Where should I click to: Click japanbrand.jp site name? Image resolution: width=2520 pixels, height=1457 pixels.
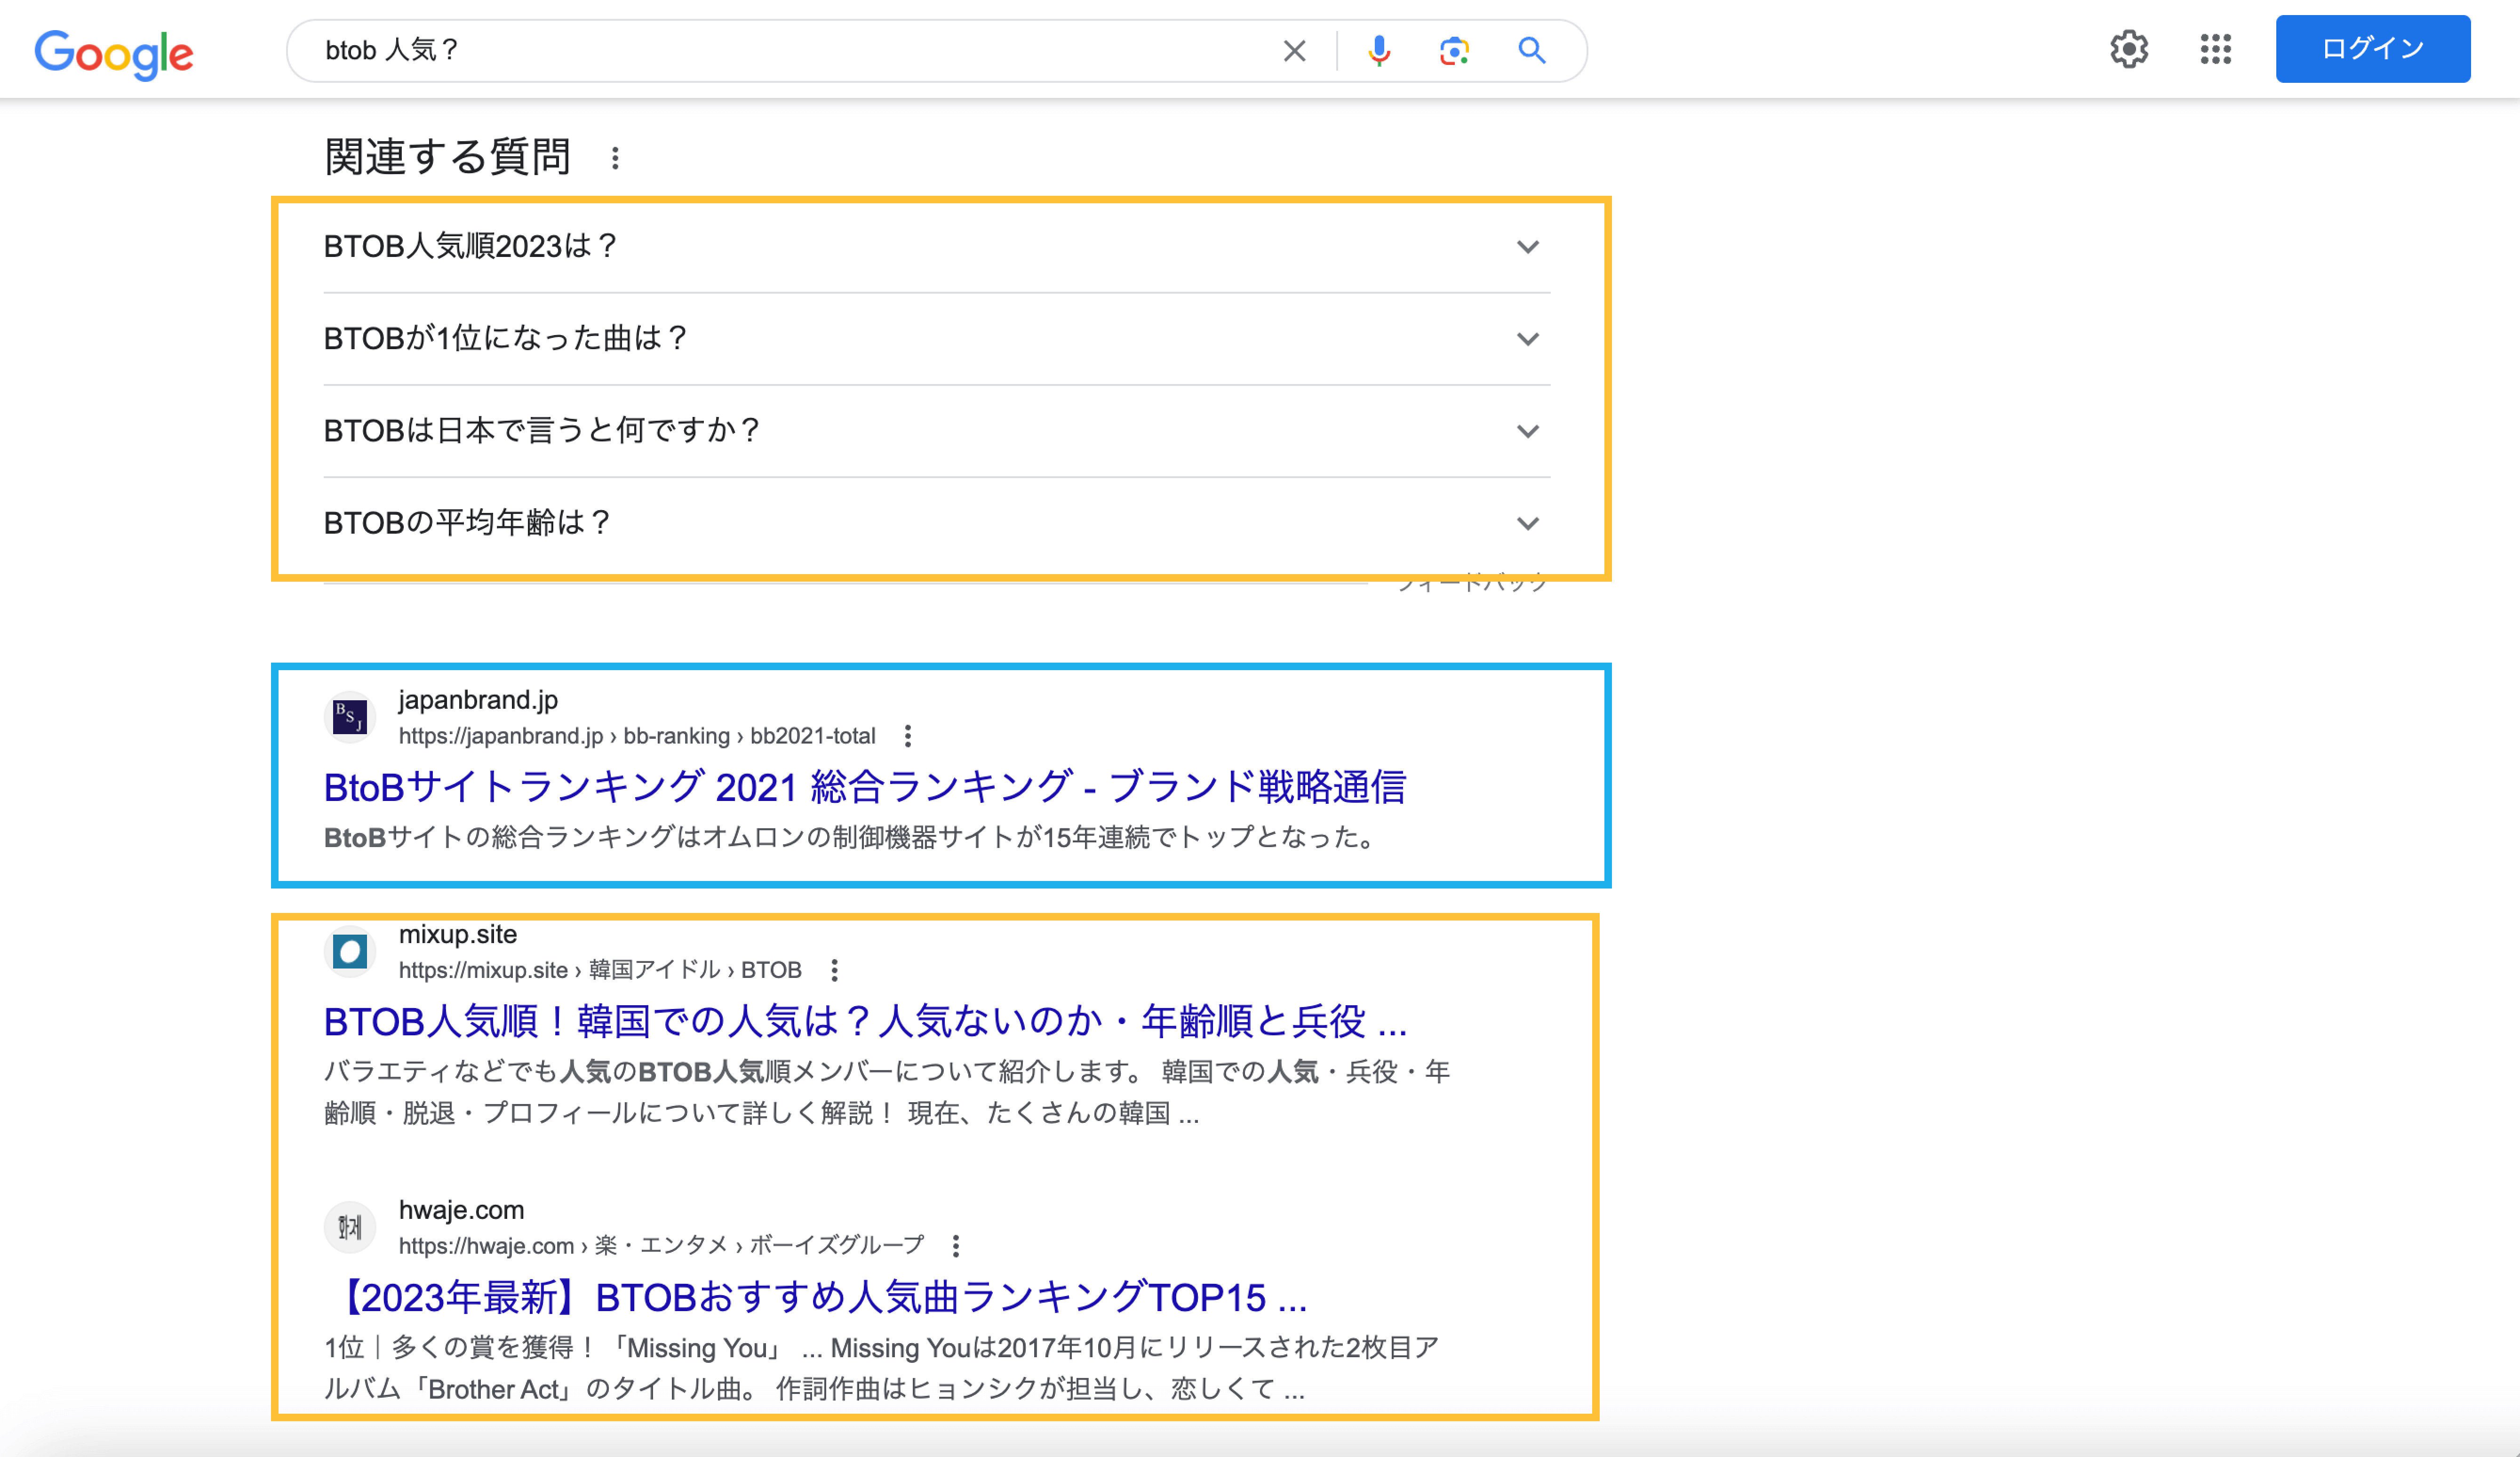[x=478, y=700]
